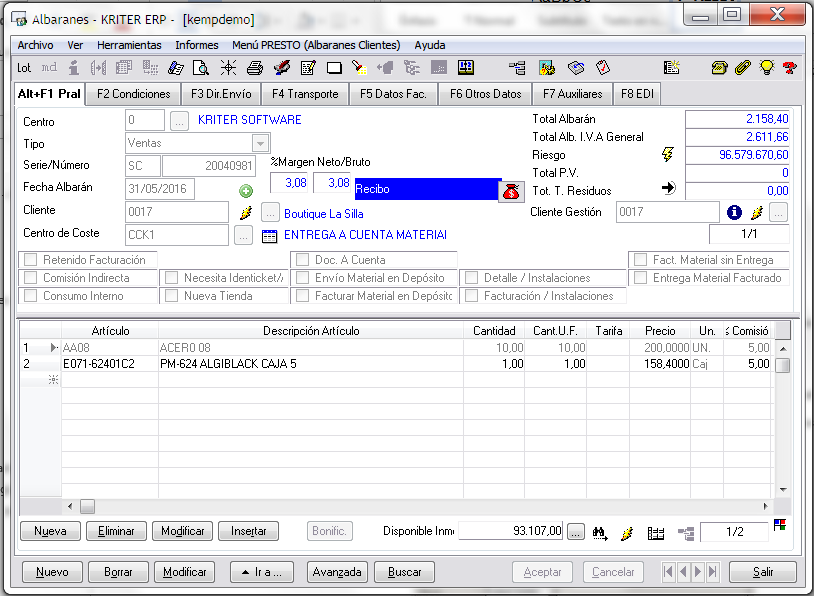This screenshot has width=814, height=596.
Task: Click the black and yellow panel toolbar icon
Action: click(466, 67)
